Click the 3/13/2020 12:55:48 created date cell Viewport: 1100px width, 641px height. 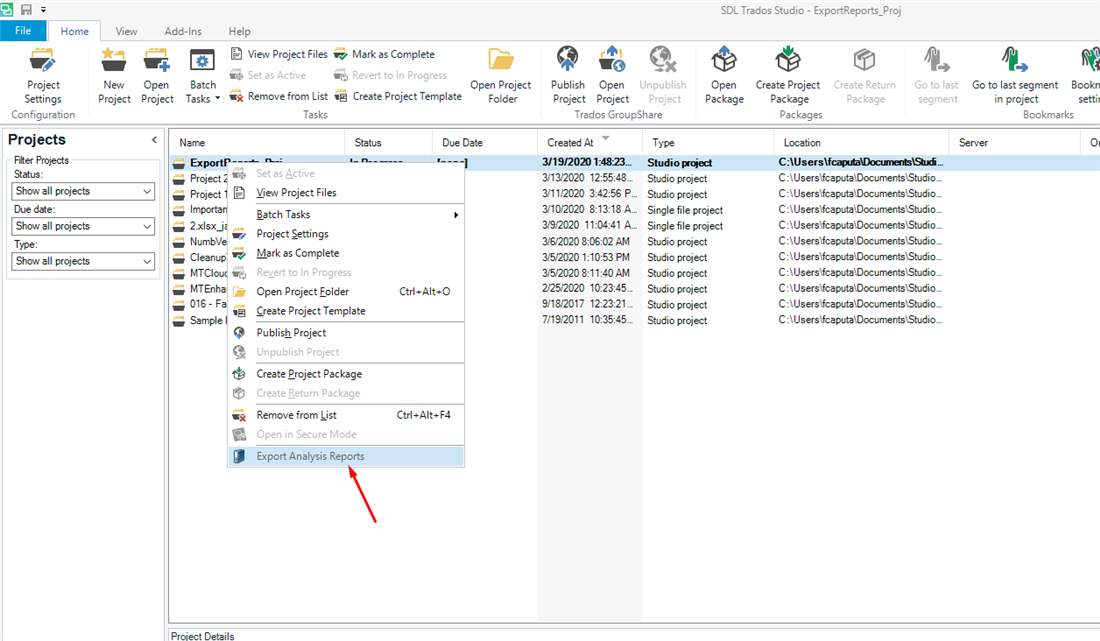pyautogui.click(x=589, y=178)
